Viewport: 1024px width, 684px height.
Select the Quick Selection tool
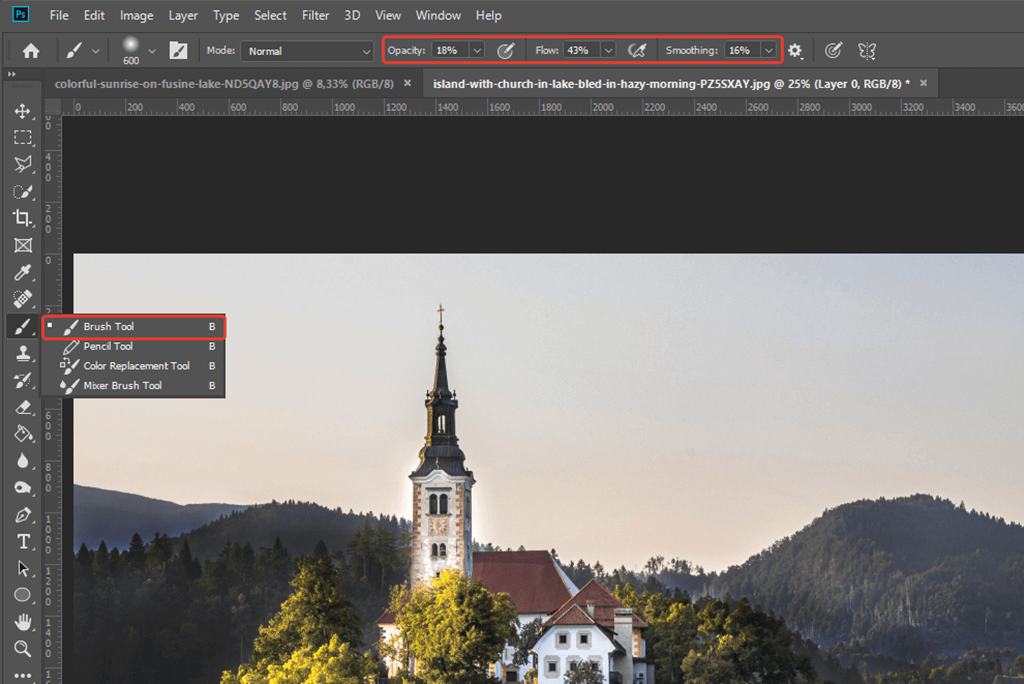(23, 191)
